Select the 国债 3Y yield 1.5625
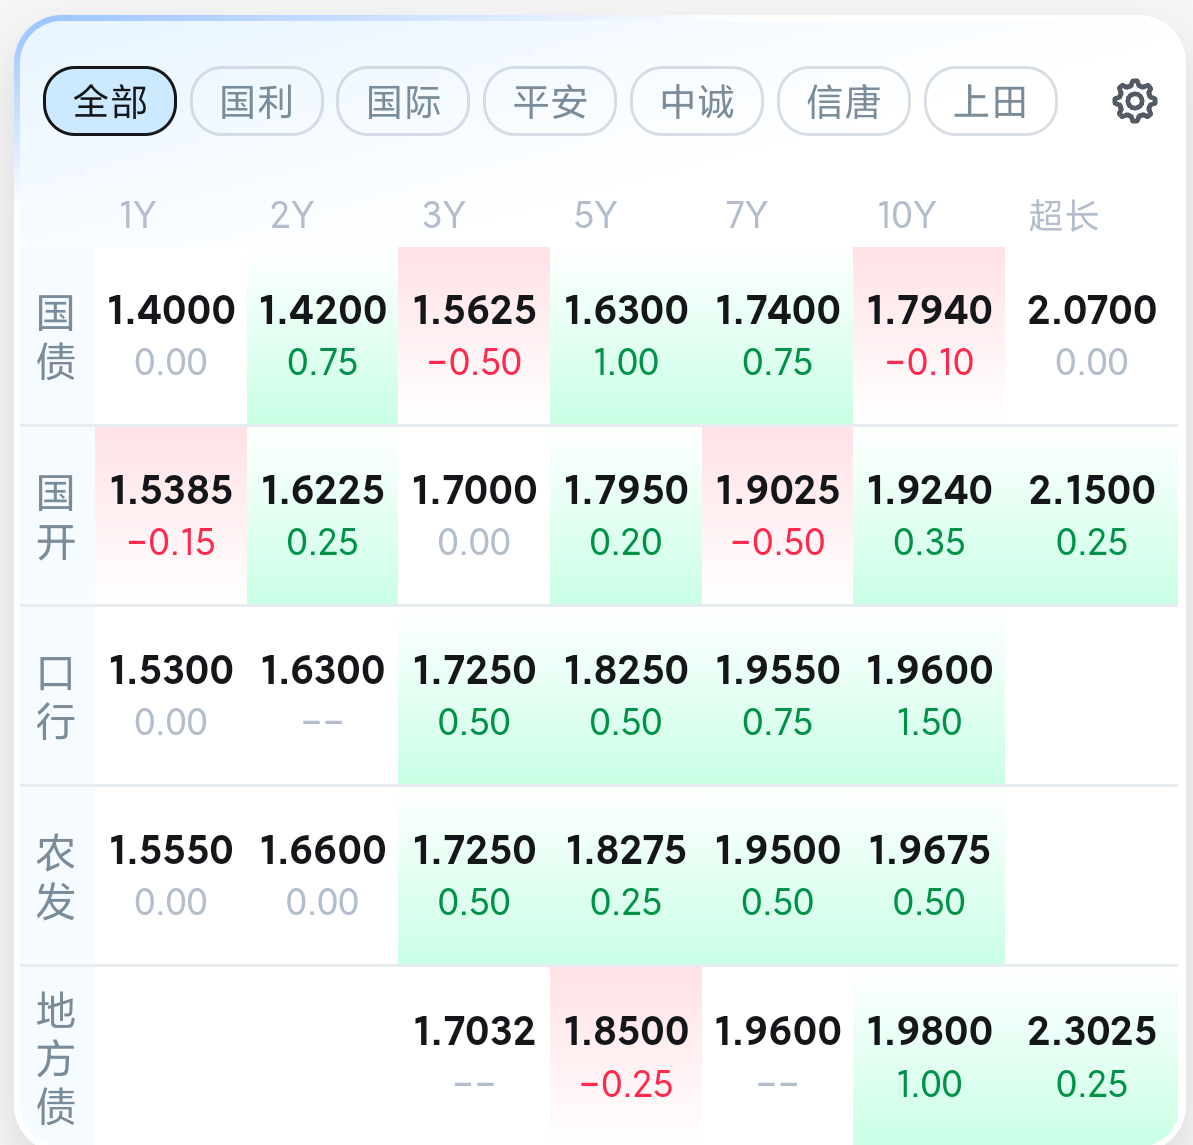The image size is (1193, 1145). 474,335
